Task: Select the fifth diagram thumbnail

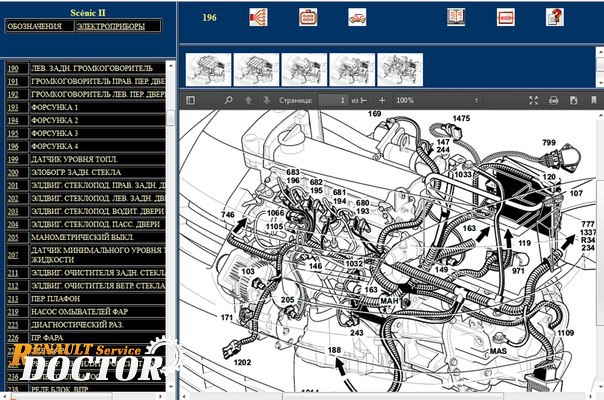Action: [400, 69]
